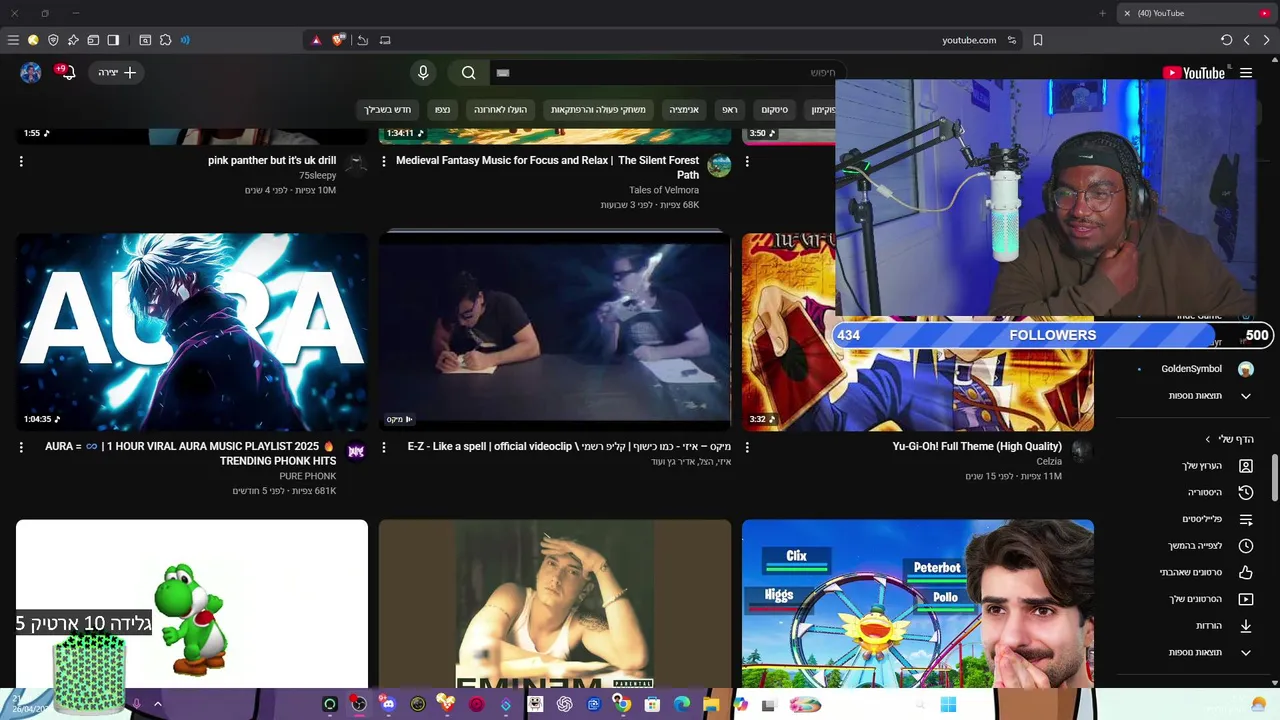1280x720 pixels.
Task: Select the ראפ filter chip
Action: 730,110
